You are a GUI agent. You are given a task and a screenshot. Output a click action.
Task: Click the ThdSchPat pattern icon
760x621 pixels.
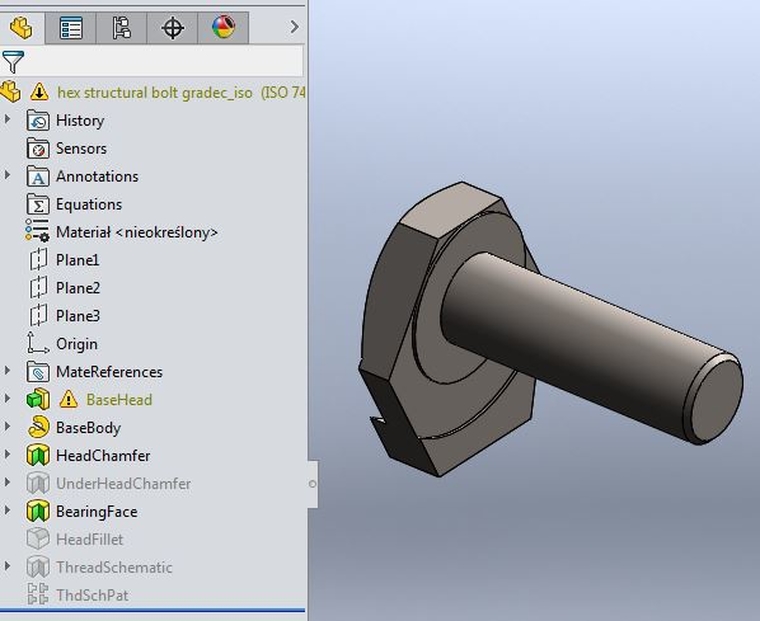pyautogui.click(x=38, y=594)
